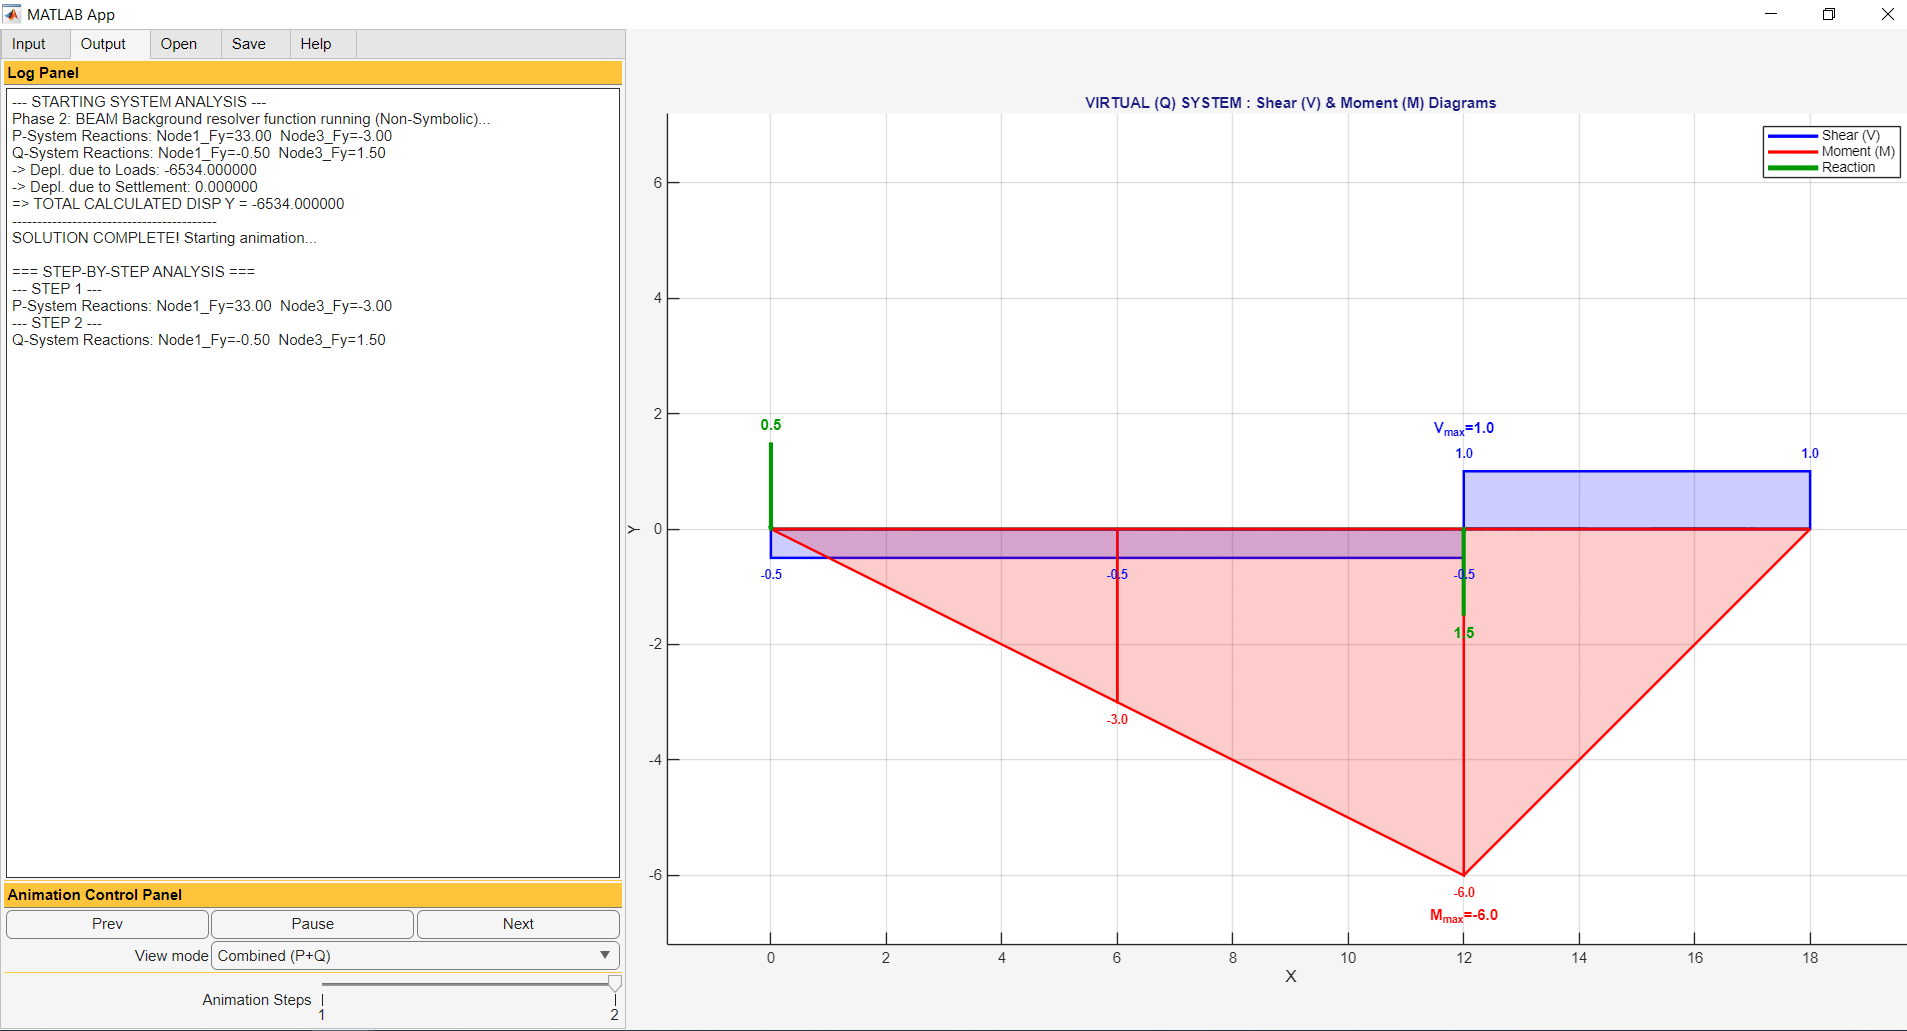The width and height of the screenshot is (1907, 1031).
Task: Click '--- STEP 1 ---' in the log
Action: point(57,289)
